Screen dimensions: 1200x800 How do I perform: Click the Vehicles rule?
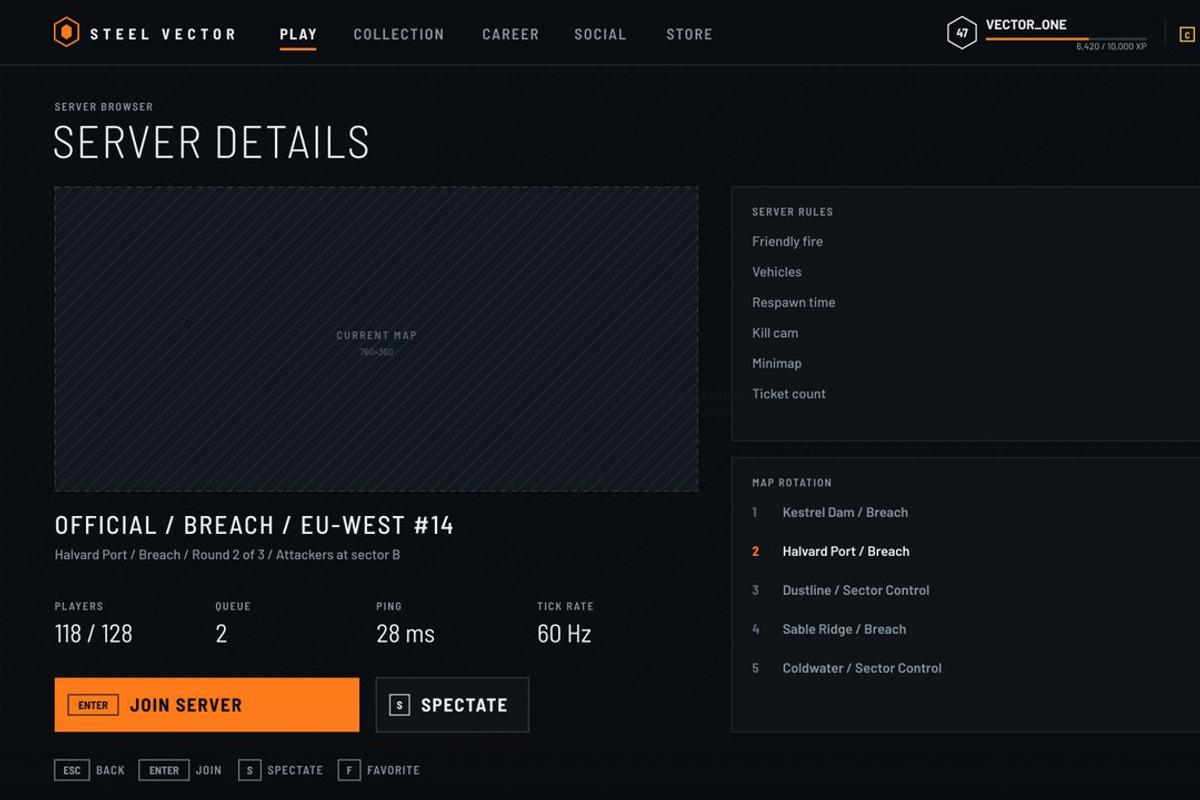(x=777, y=272)
